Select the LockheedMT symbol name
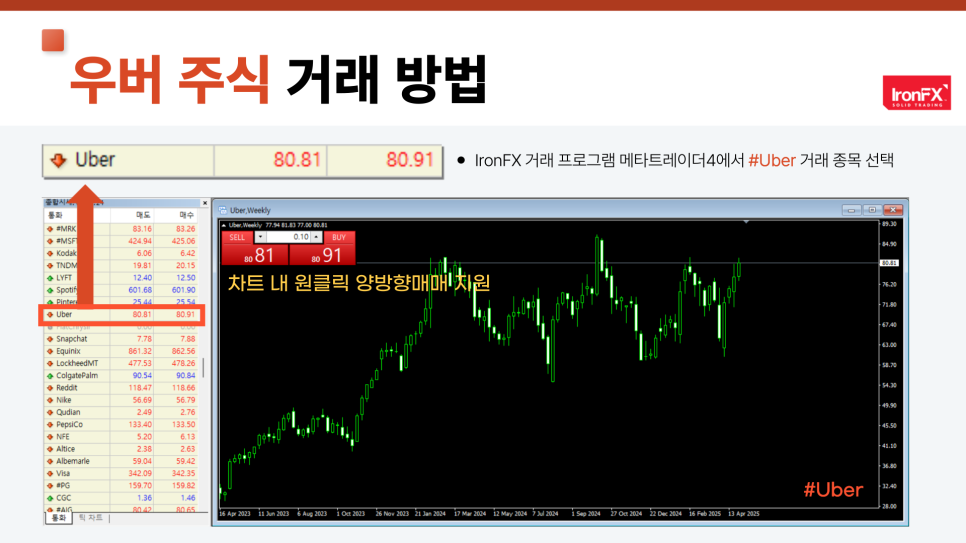 tap(77, 364)
